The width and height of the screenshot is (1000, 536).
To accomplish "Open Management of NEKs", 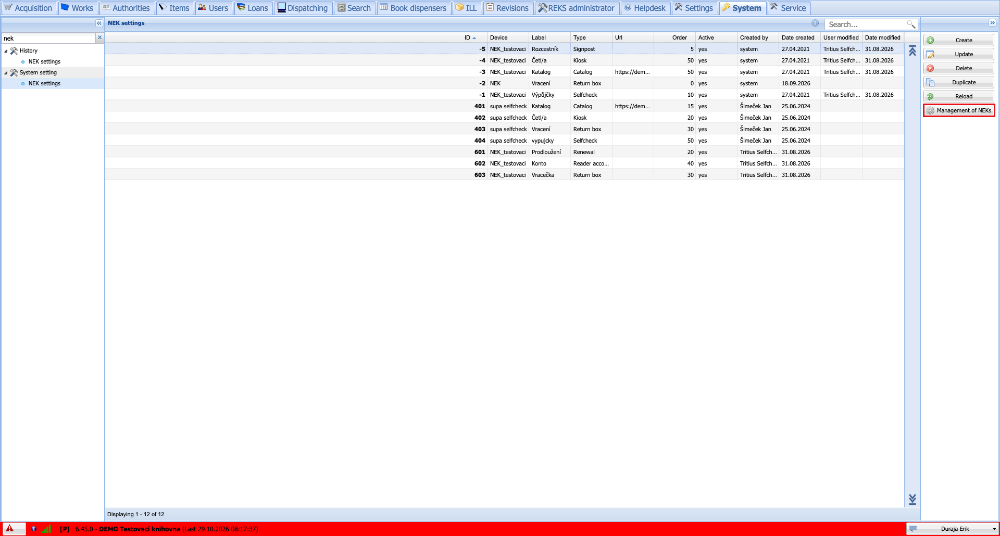I will [959, 111].
